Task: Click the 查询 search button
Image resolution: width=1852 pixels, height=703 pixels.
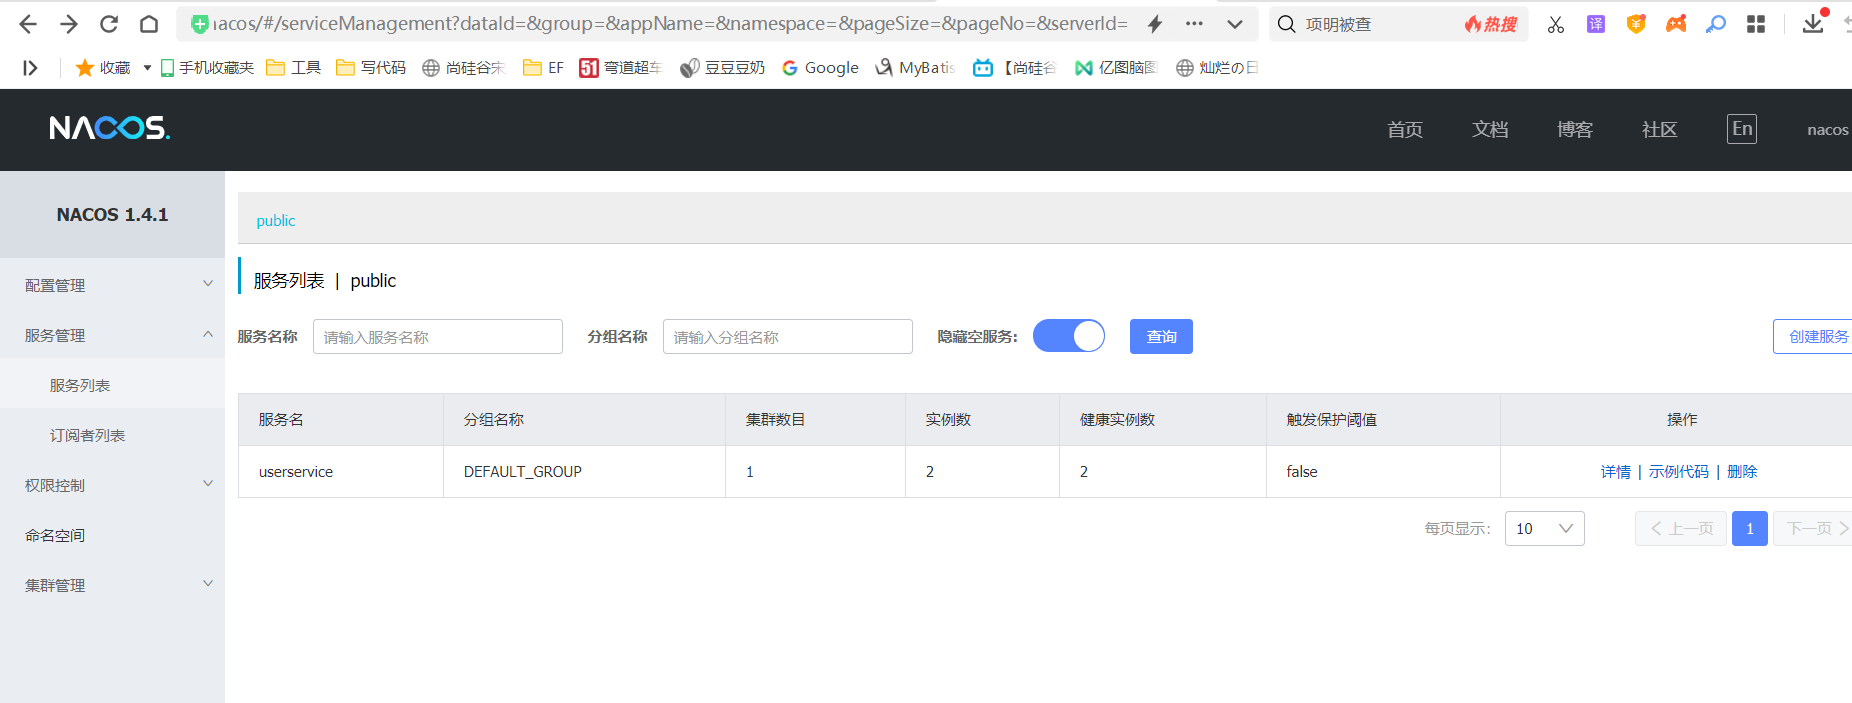Action: click(x=1161, y=337)
